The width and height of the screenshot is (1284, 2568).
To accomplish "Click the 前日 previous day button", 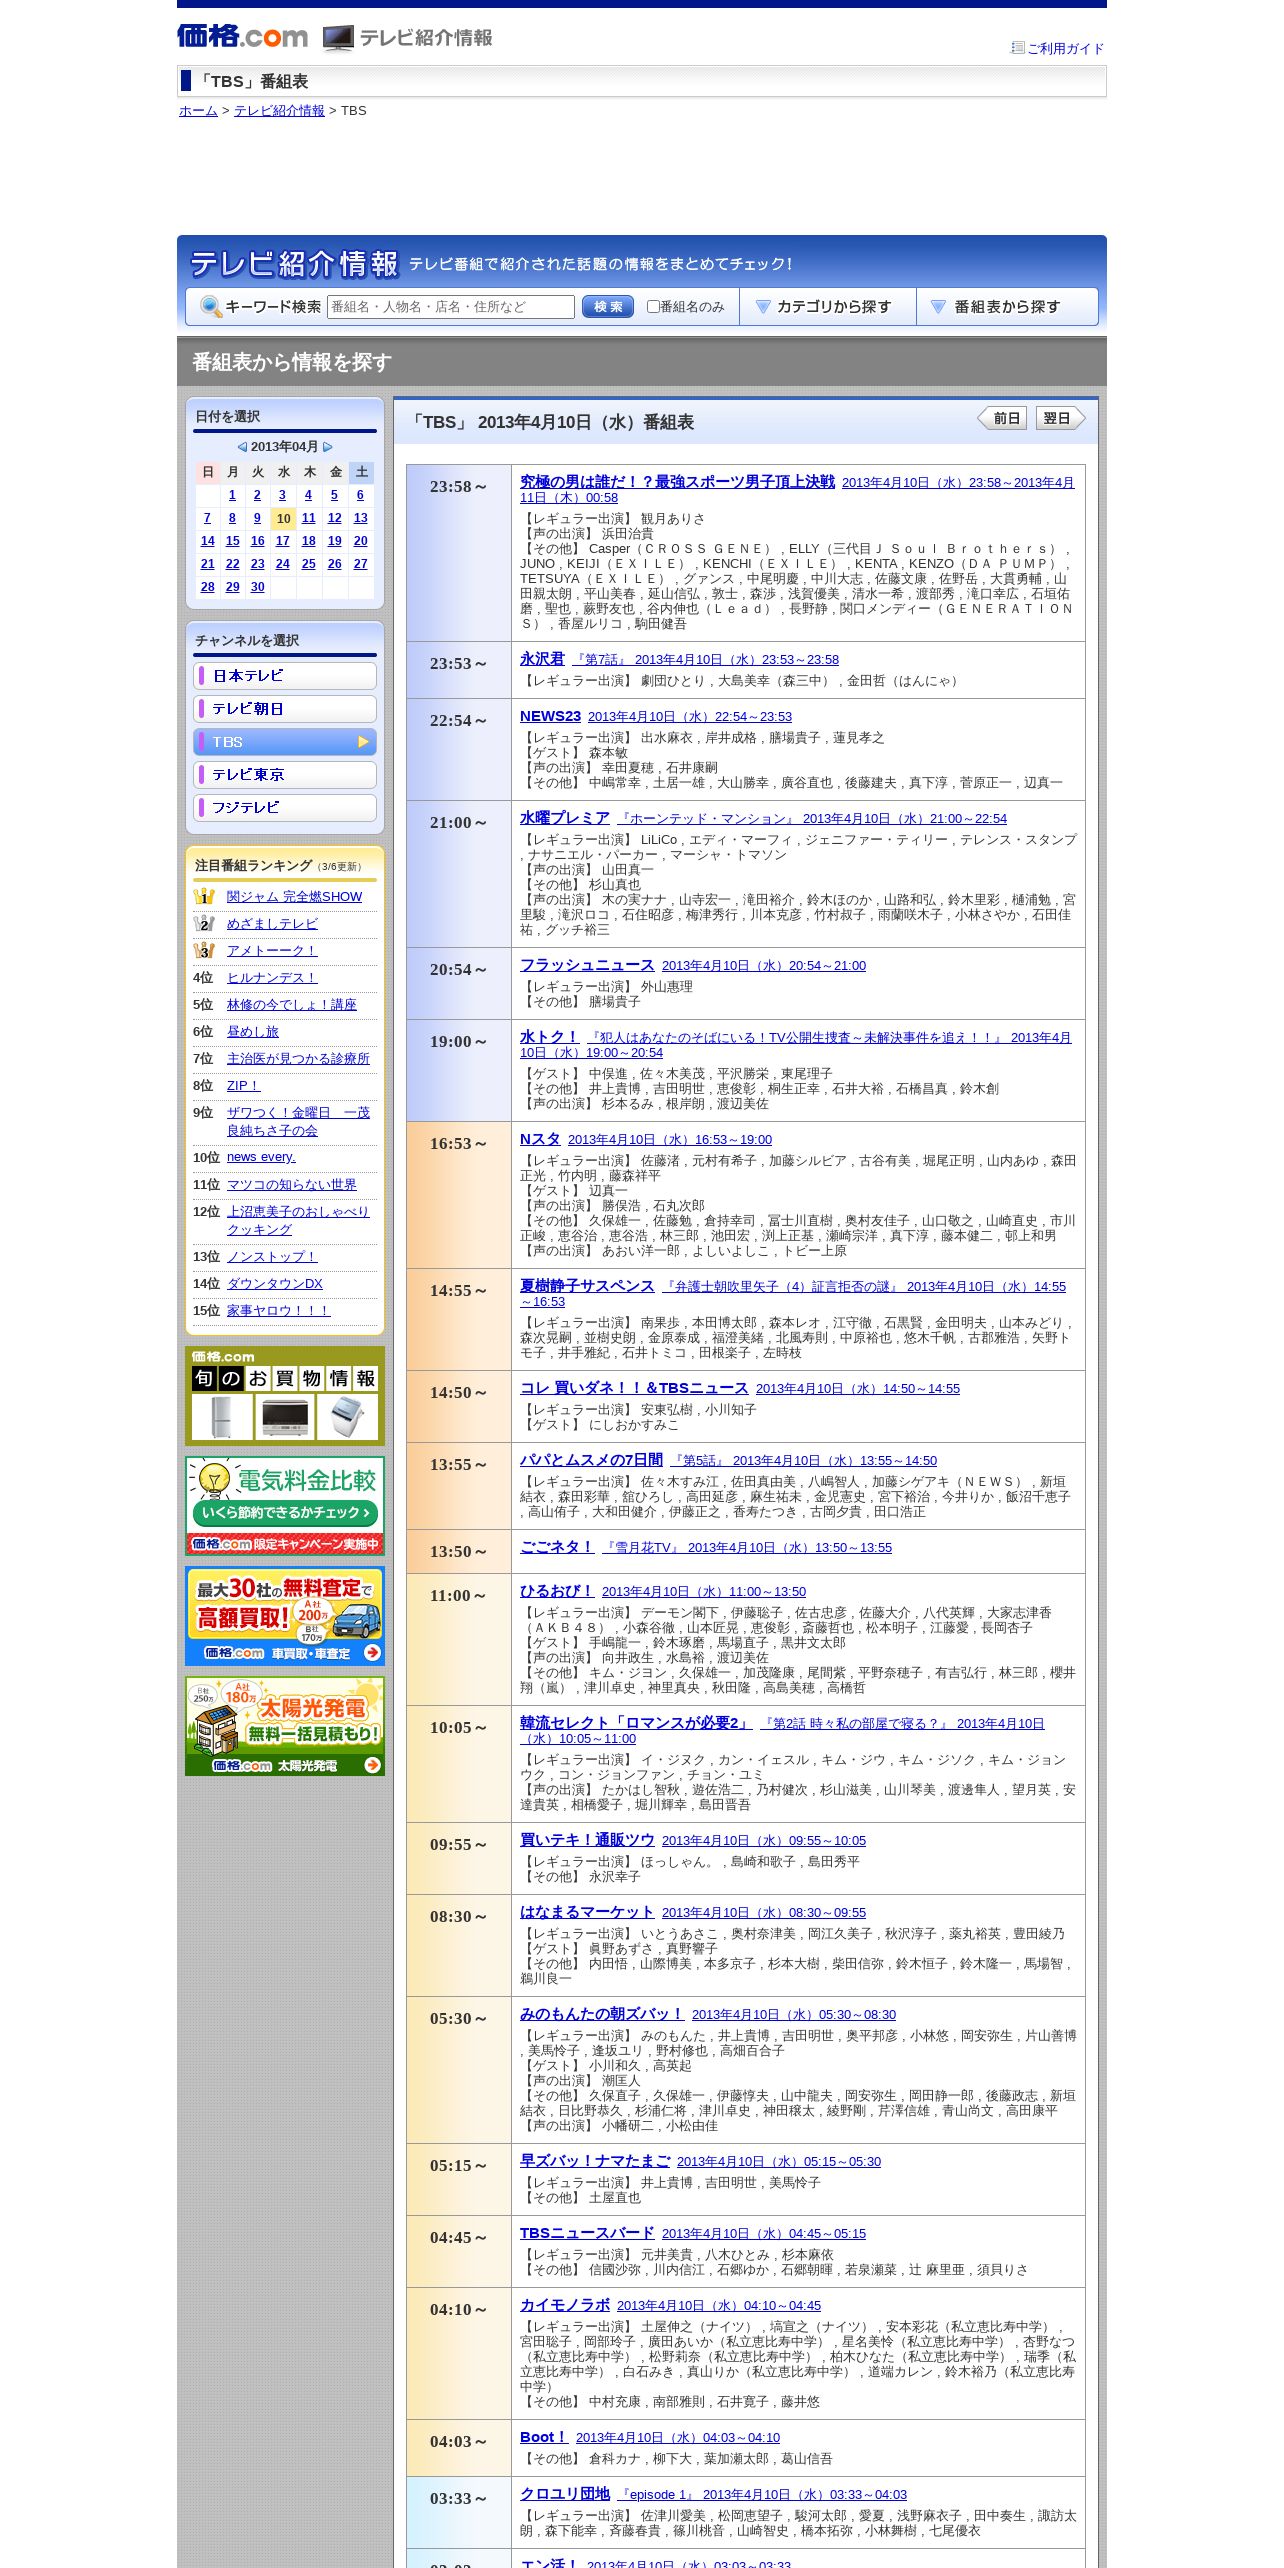I will point(1002,418).
